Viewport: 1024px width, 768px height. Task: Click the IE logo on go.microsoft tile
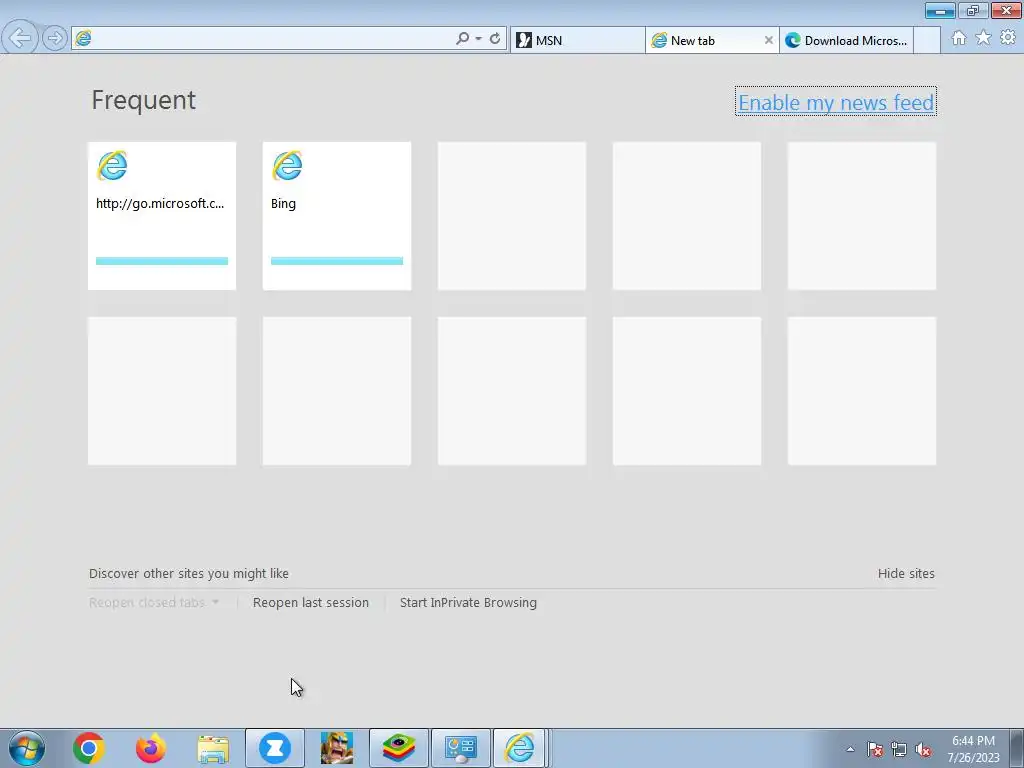[x=112, y=165]
